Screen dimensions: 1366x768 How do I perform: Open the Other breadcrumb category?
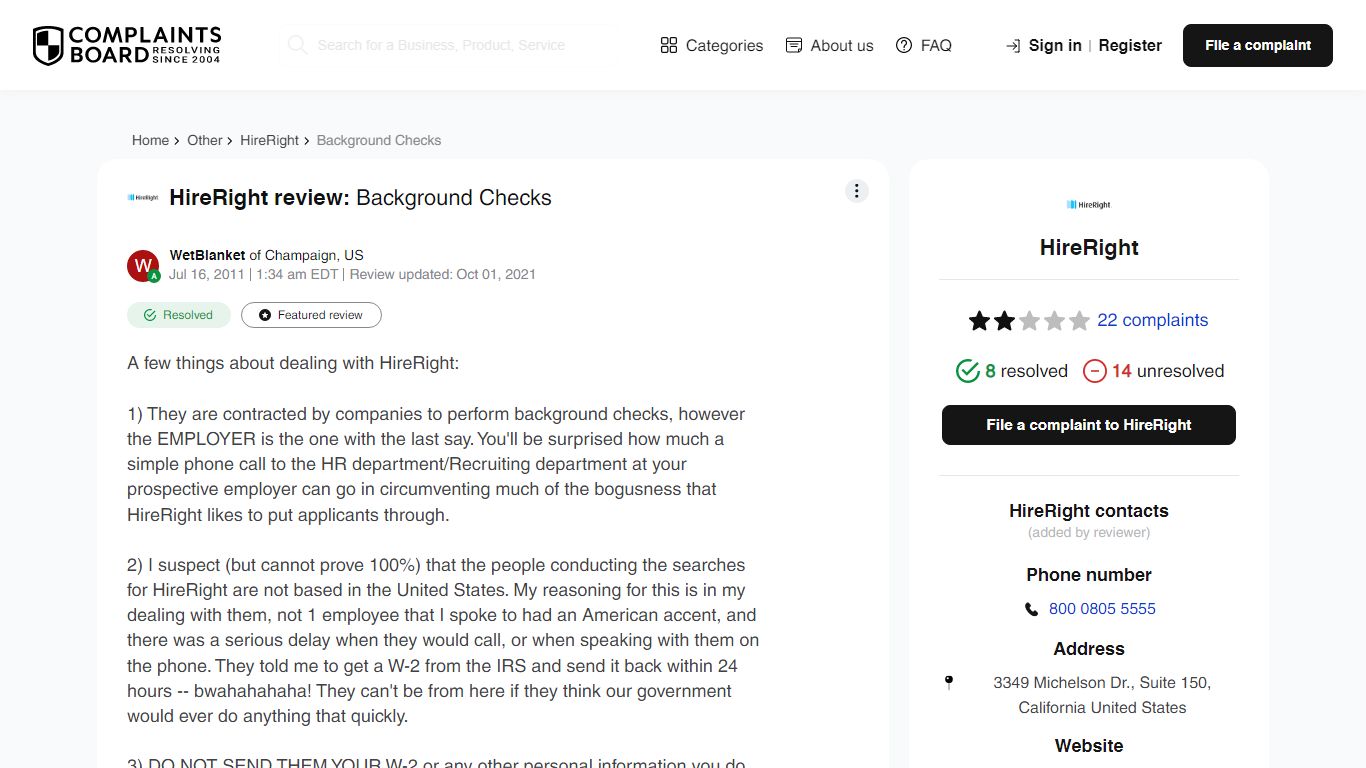pos(205,140)
